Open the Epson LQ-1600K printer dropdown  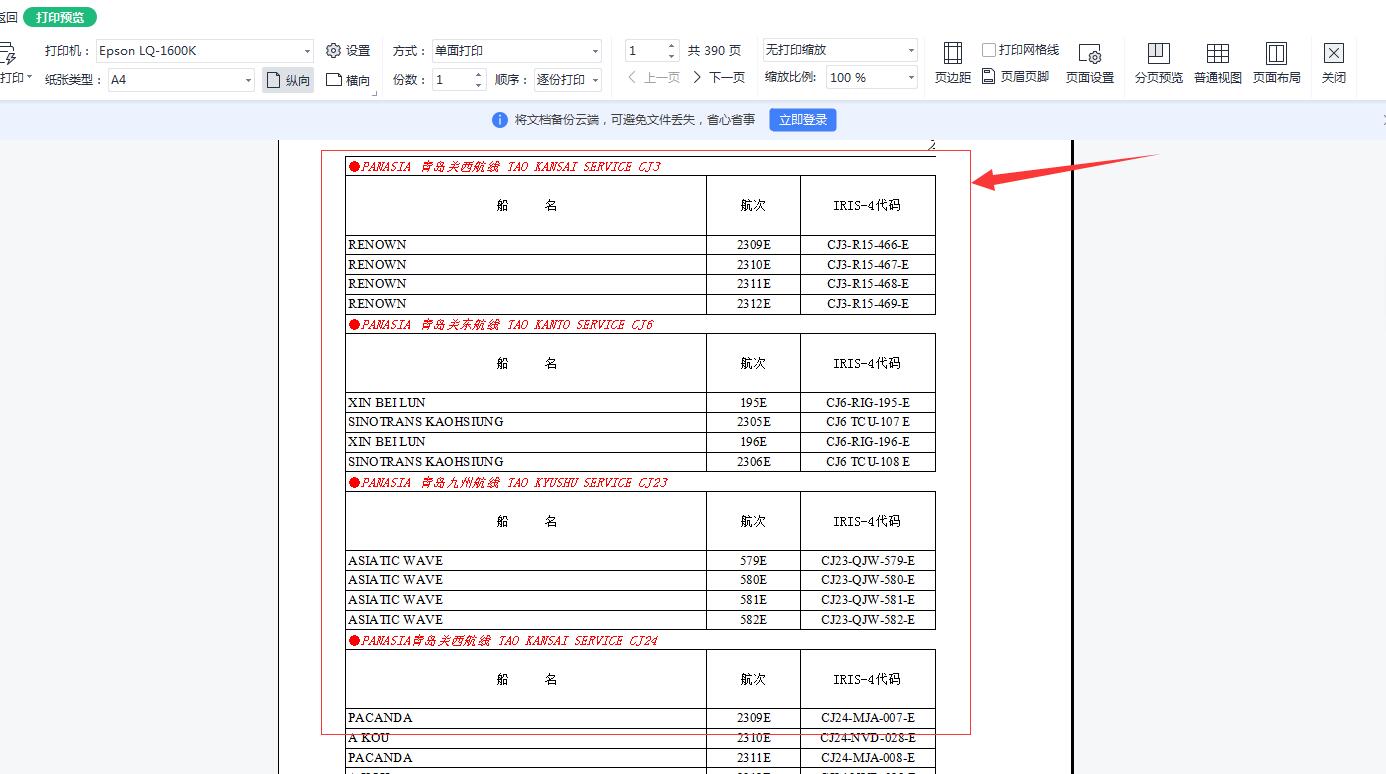(x=306, y=50)
